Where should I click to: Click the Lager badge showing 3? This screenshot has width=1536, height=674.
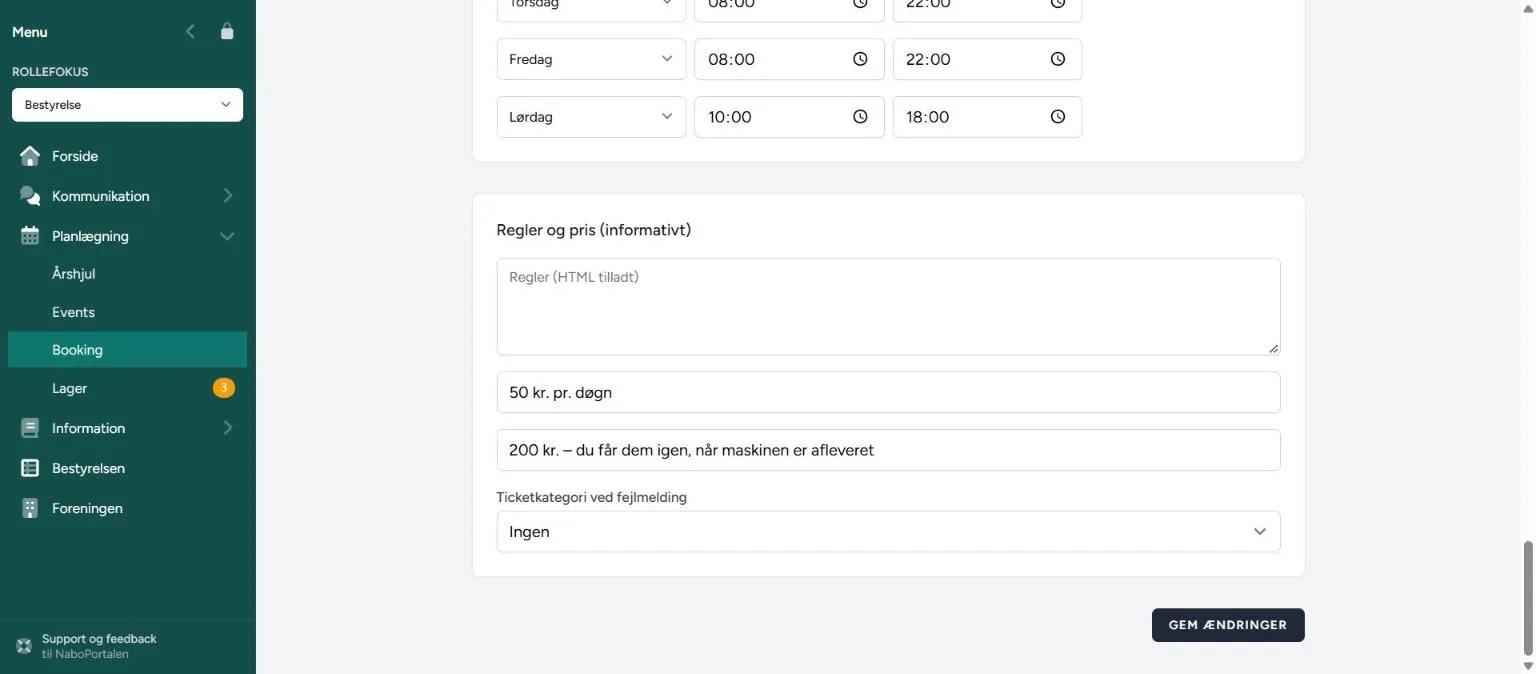point(223,387)
